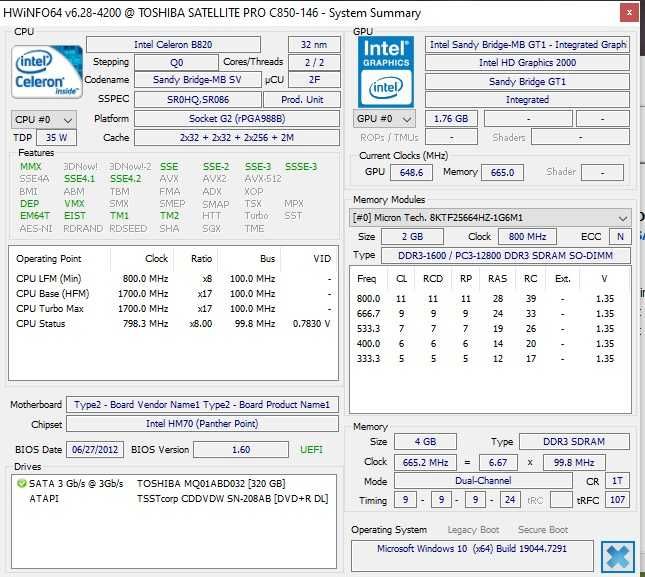Click the BIOS version 1.60 field

click(241, 450)
